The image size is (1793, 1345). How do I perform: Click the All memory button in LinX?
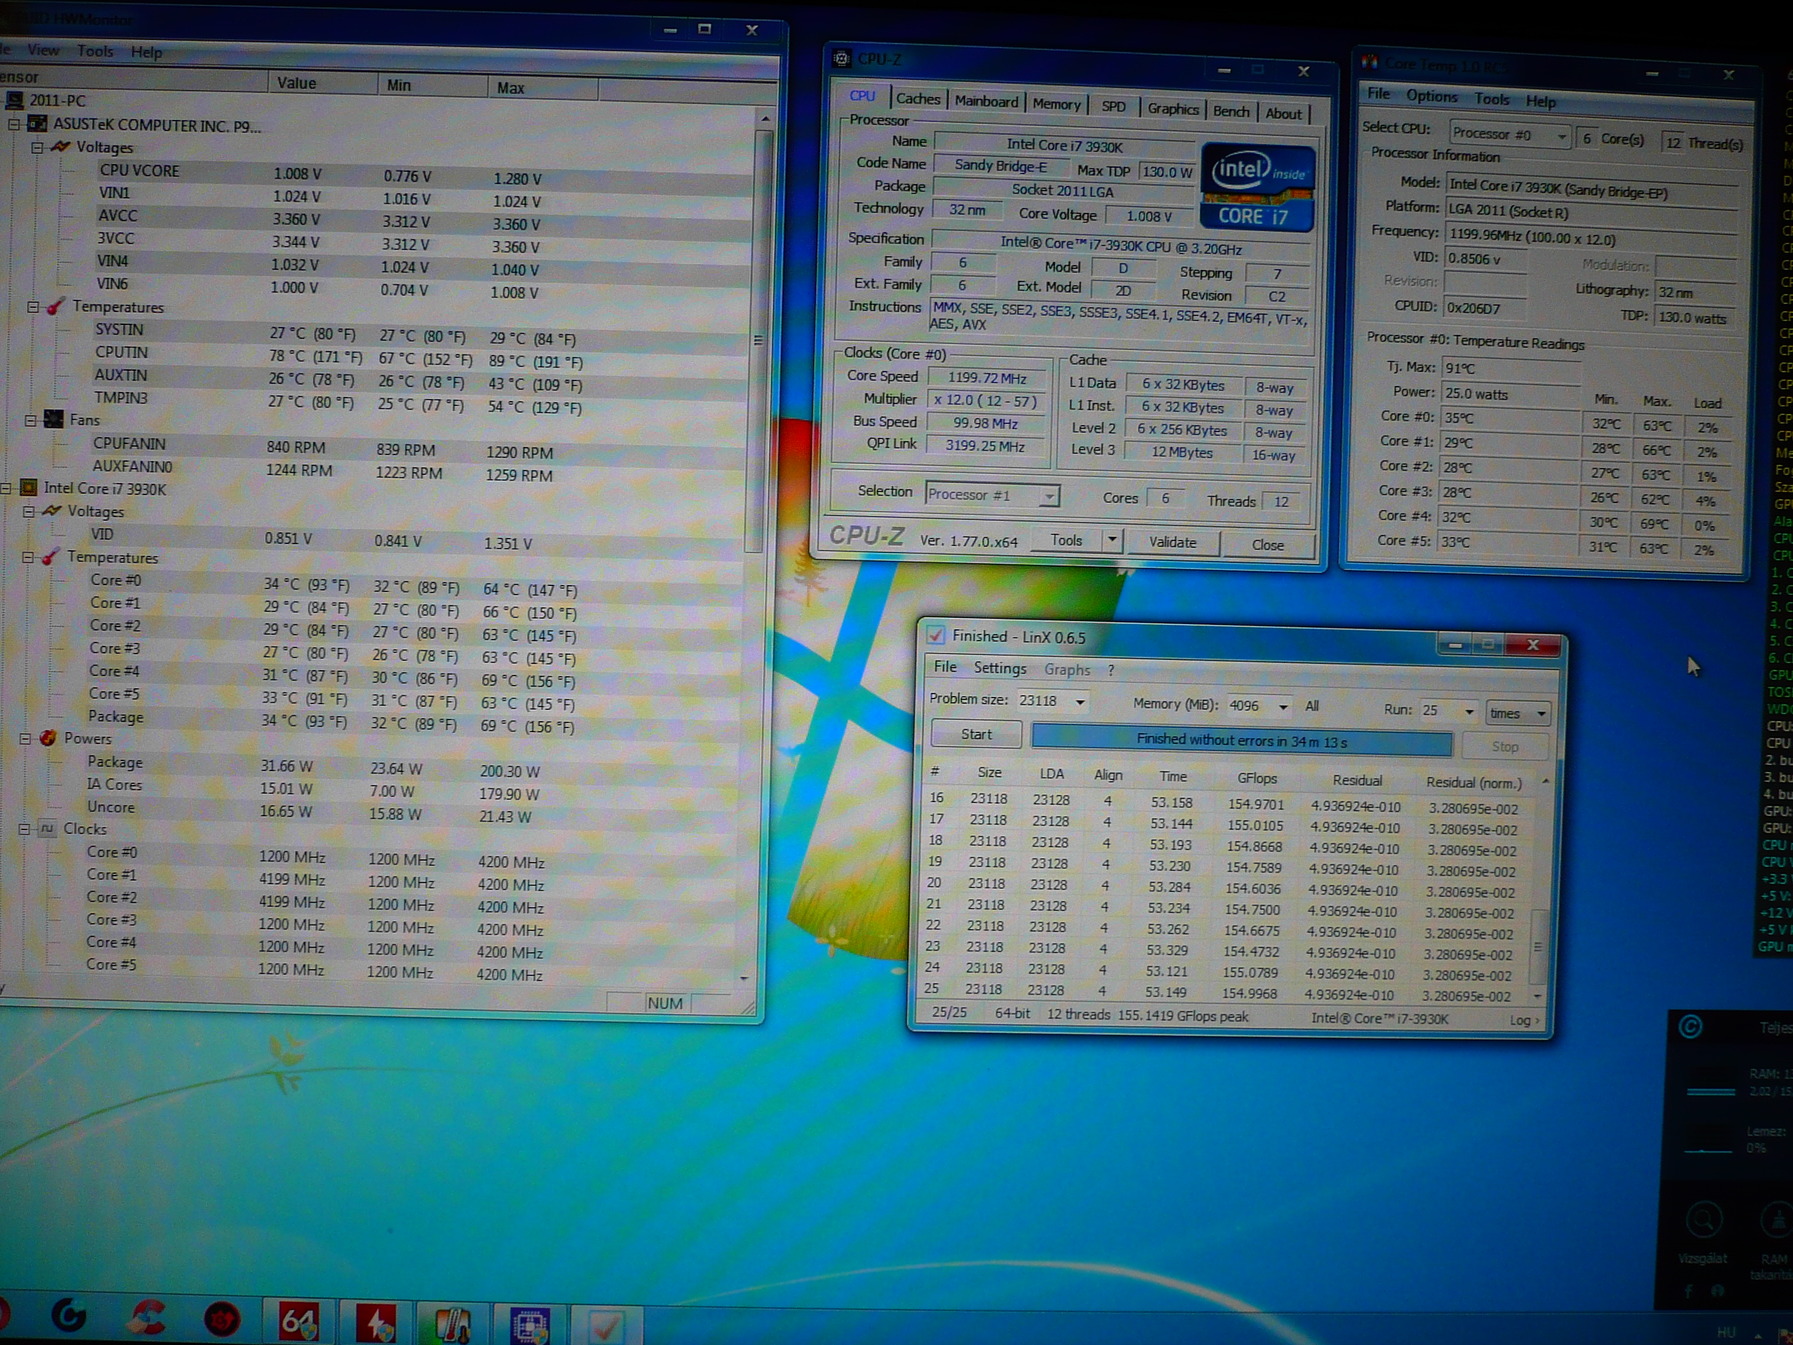coord(1312,706)
